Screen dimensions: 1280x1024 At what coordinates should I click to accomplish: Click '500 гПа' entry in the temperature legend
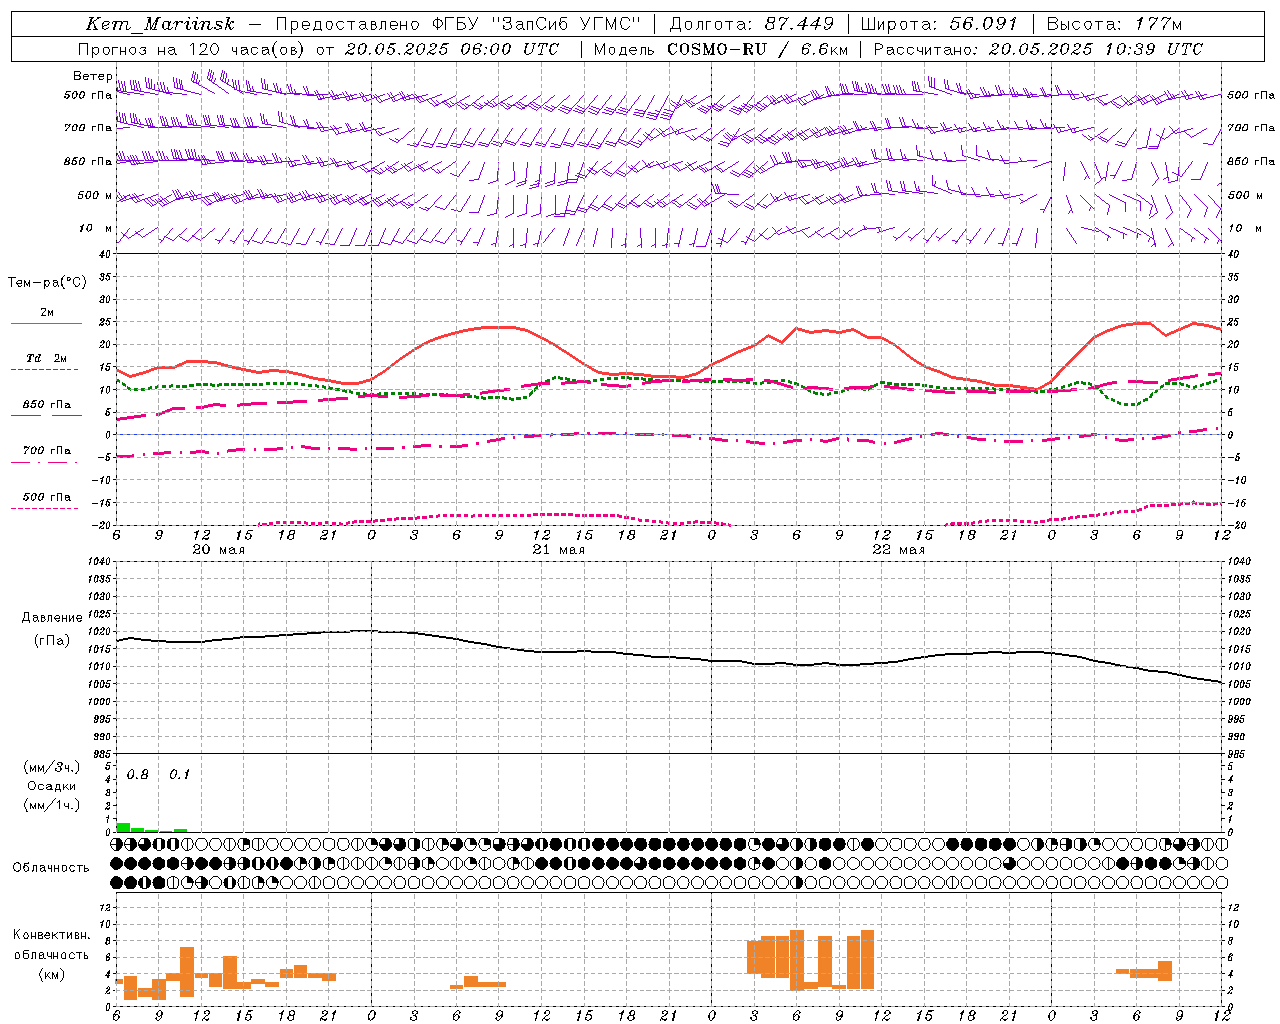(47, 496)
